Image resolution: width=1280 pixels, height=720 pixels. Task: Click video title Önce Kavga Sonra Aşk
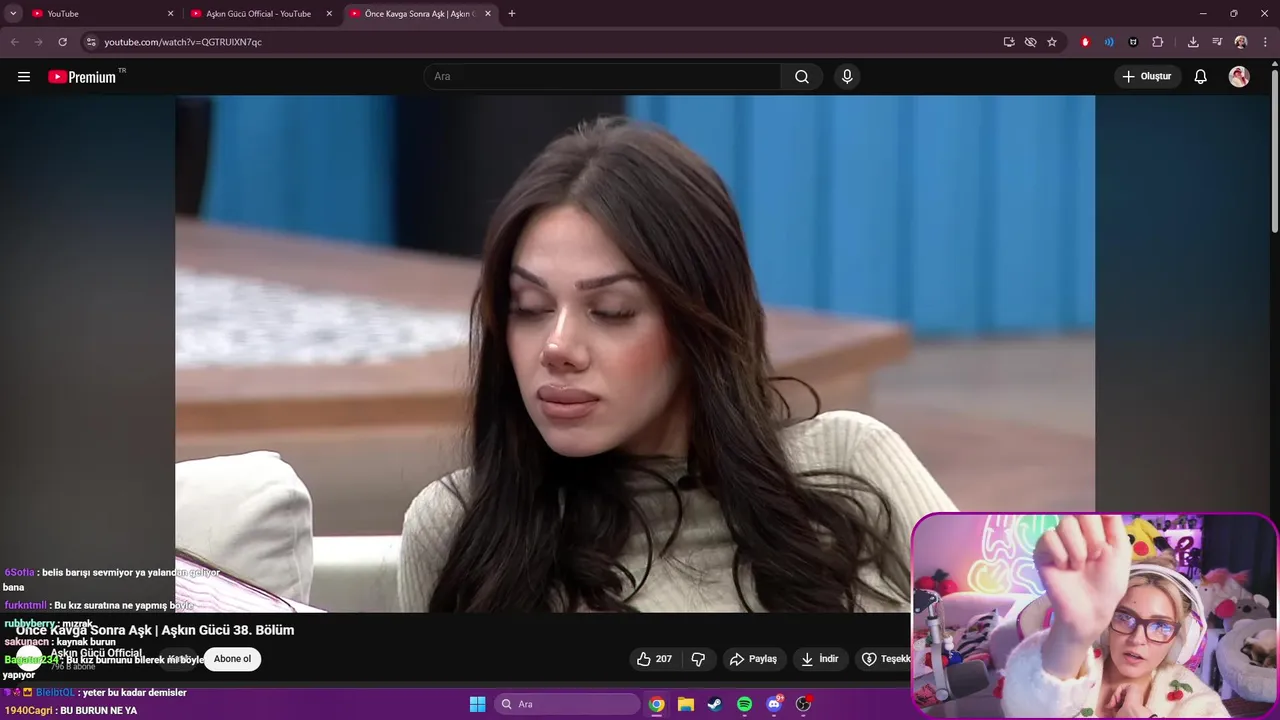point(155,630)
